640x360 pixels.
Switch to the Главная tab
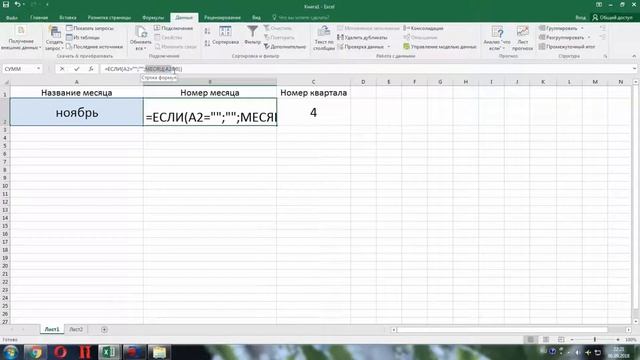(x=39, y=18)
